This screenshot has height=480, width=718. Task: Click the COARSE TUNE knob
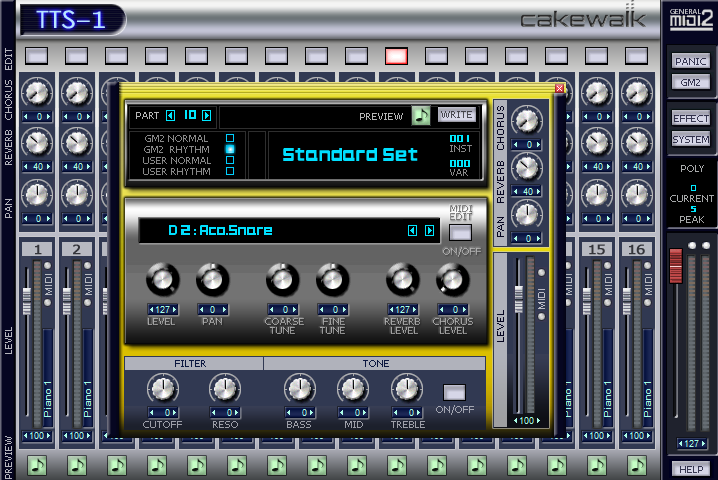(x=283, y=279)
